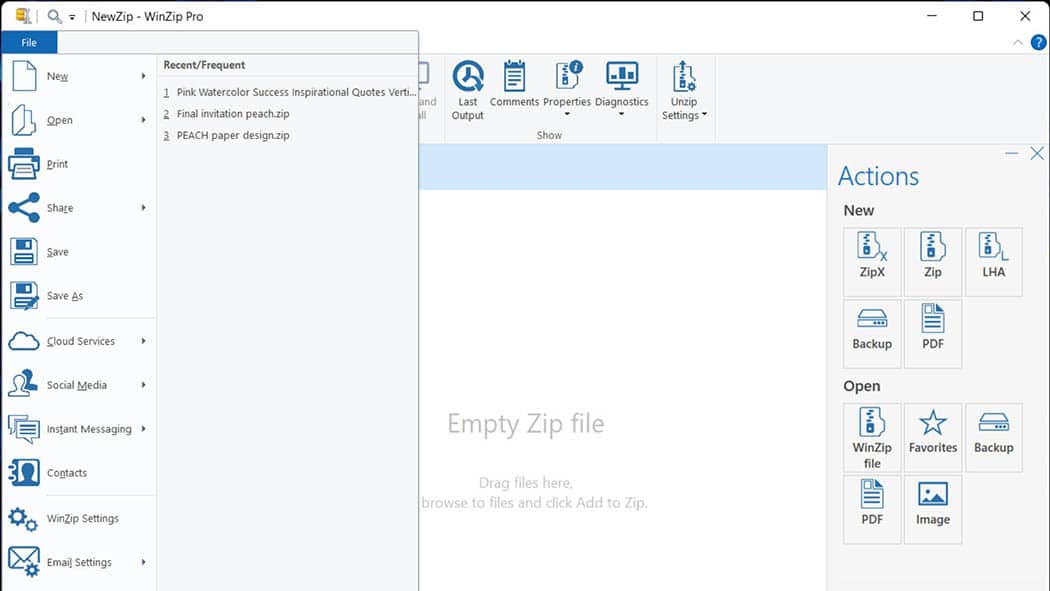Screen dimensions: 1050x591
Task: Close the Actions pane
Action: coord(1037,154)
